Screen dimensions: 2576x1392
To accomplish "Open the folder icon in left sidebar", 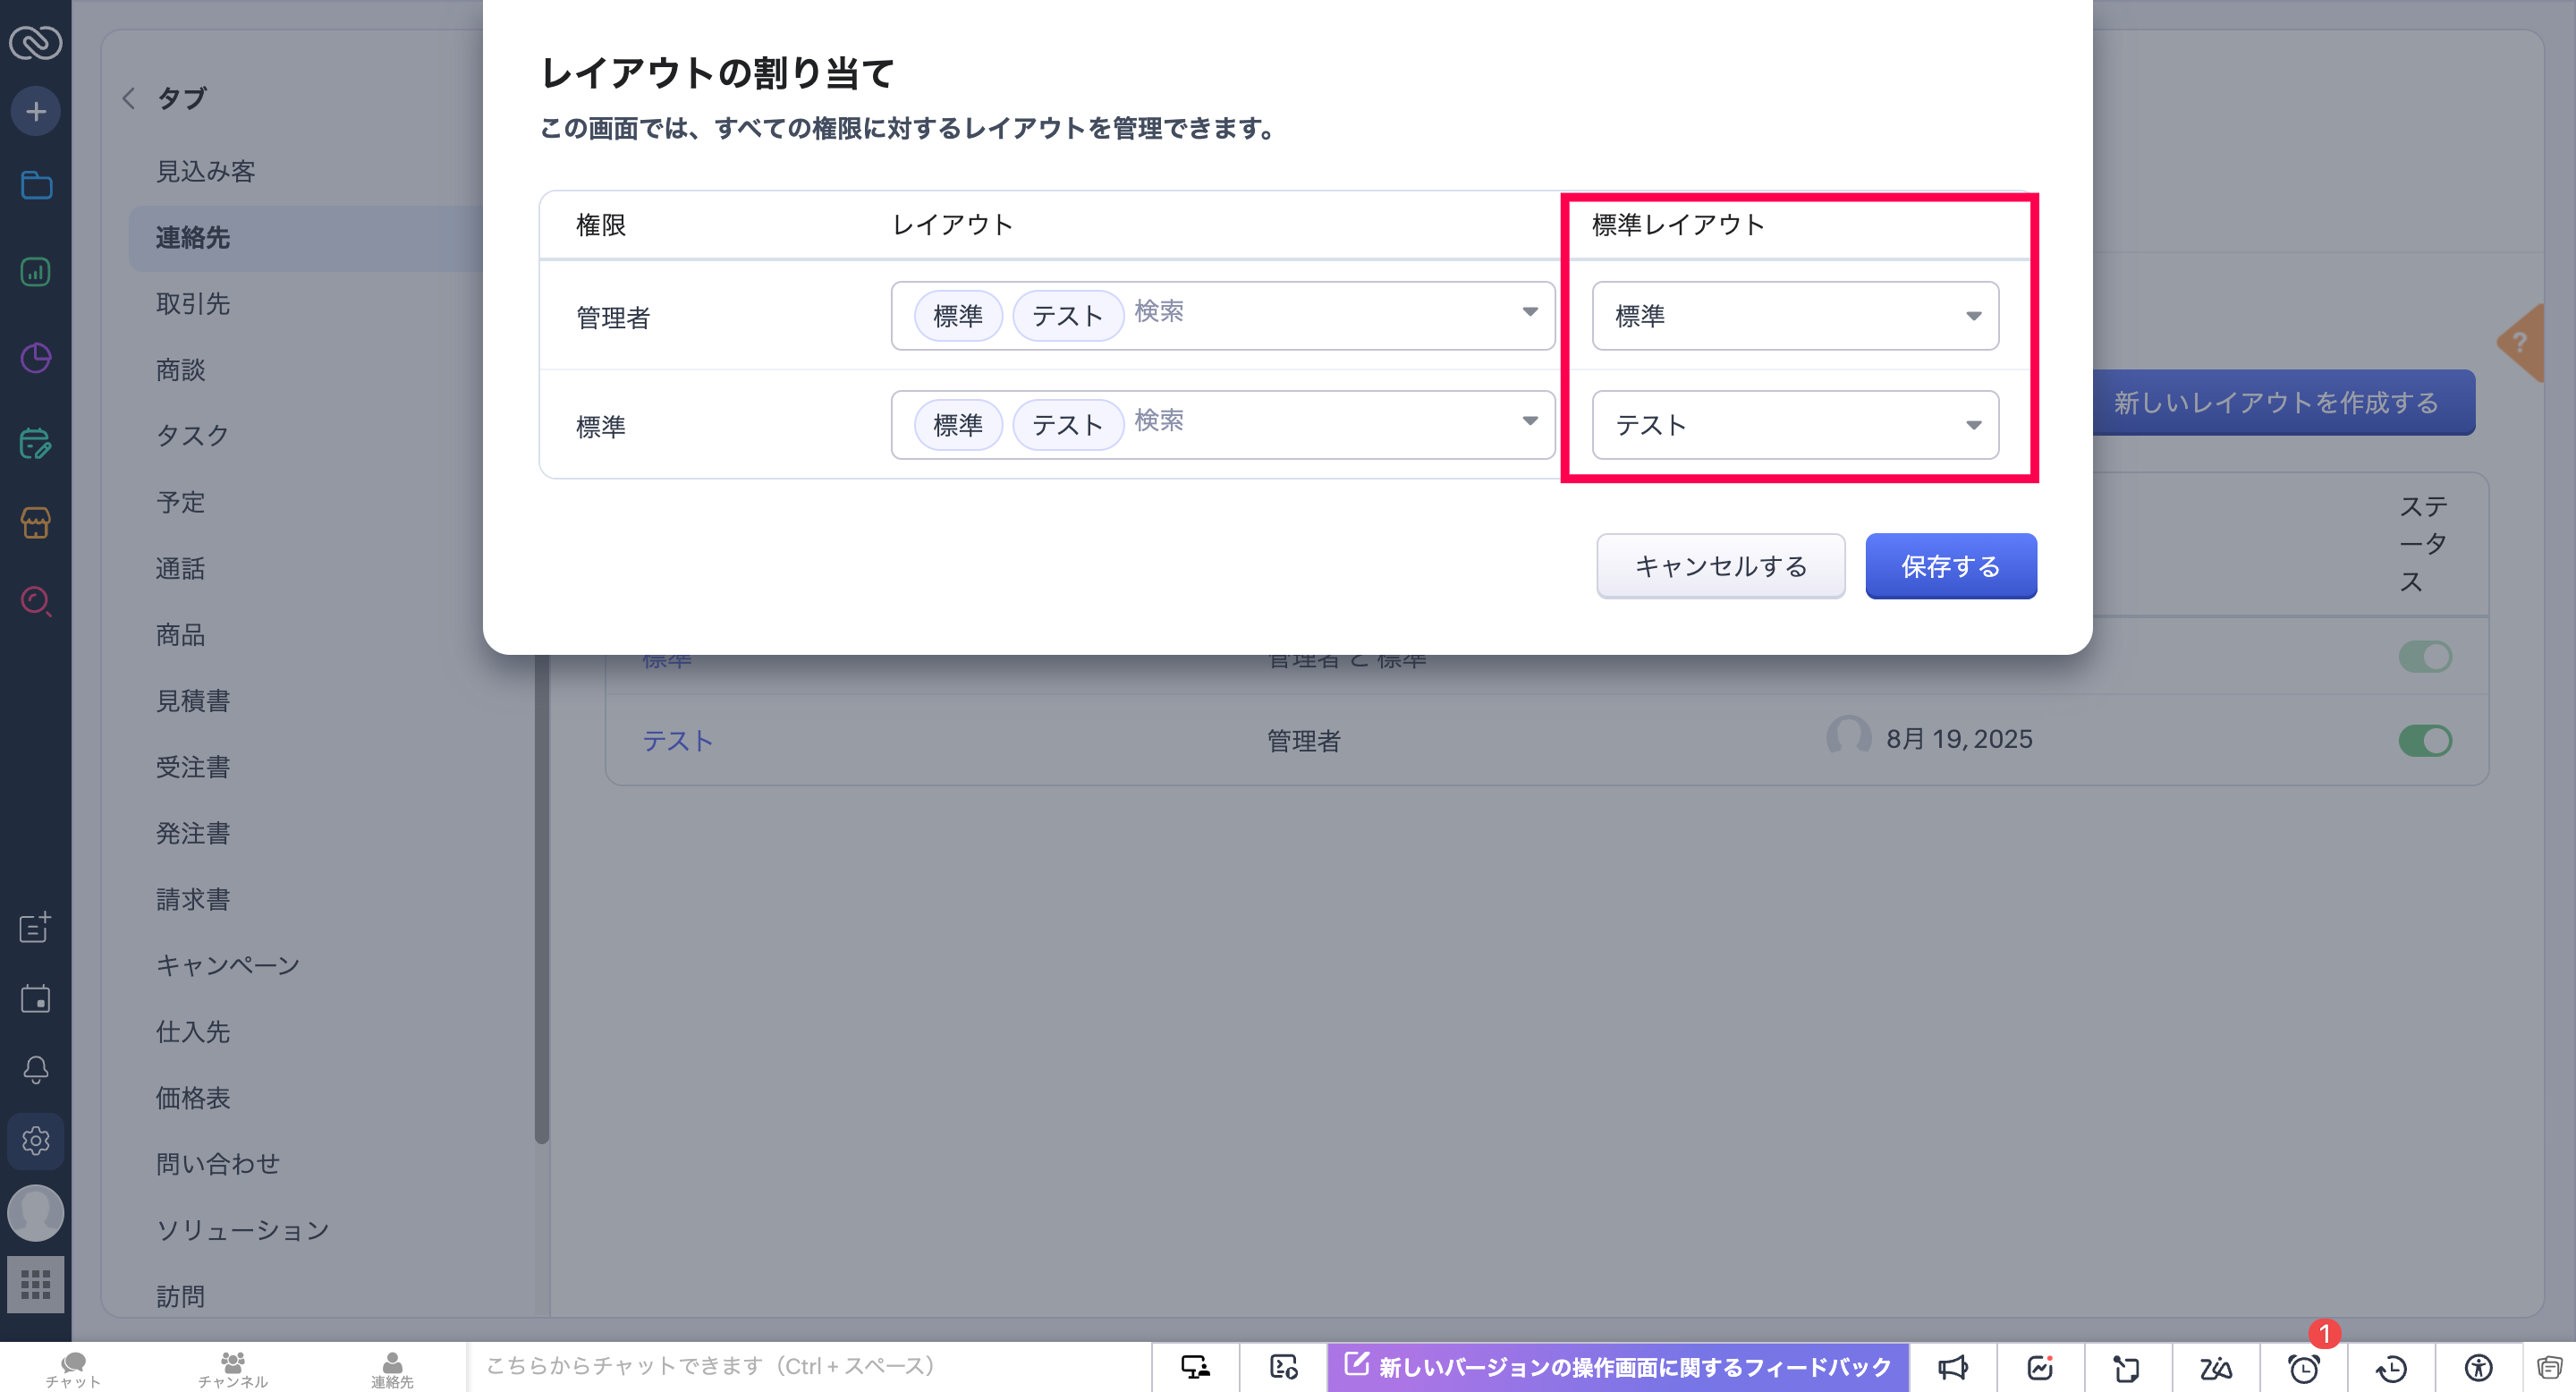I will pos(36,185).
